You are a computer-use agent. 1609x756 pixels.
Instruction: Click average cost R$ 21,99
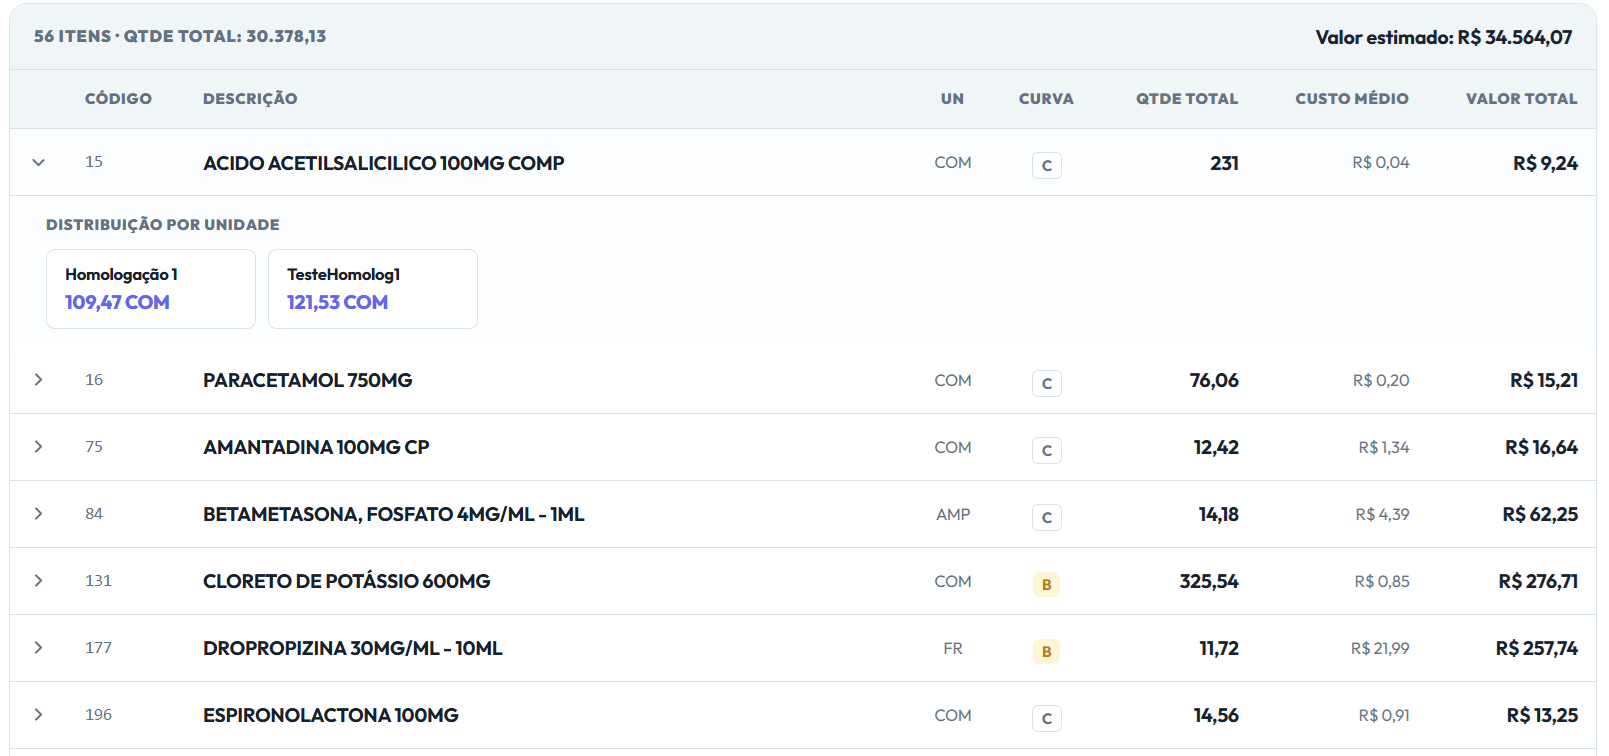pos(1380,648)
